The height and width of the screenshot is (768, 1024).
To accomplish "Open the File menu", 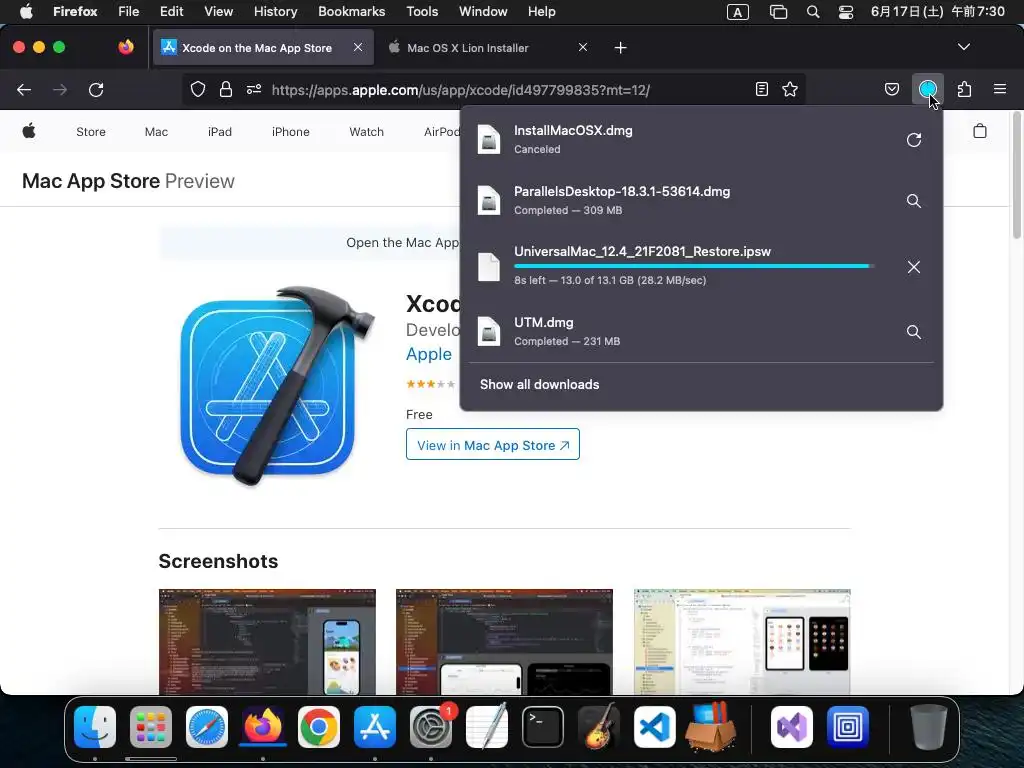I will [128, 12].
